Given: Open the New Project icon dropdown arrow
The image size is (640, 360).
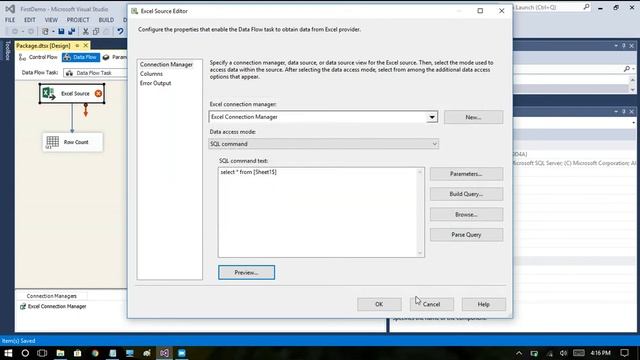Looking at the screenshot, I should [x=53, y=31].
